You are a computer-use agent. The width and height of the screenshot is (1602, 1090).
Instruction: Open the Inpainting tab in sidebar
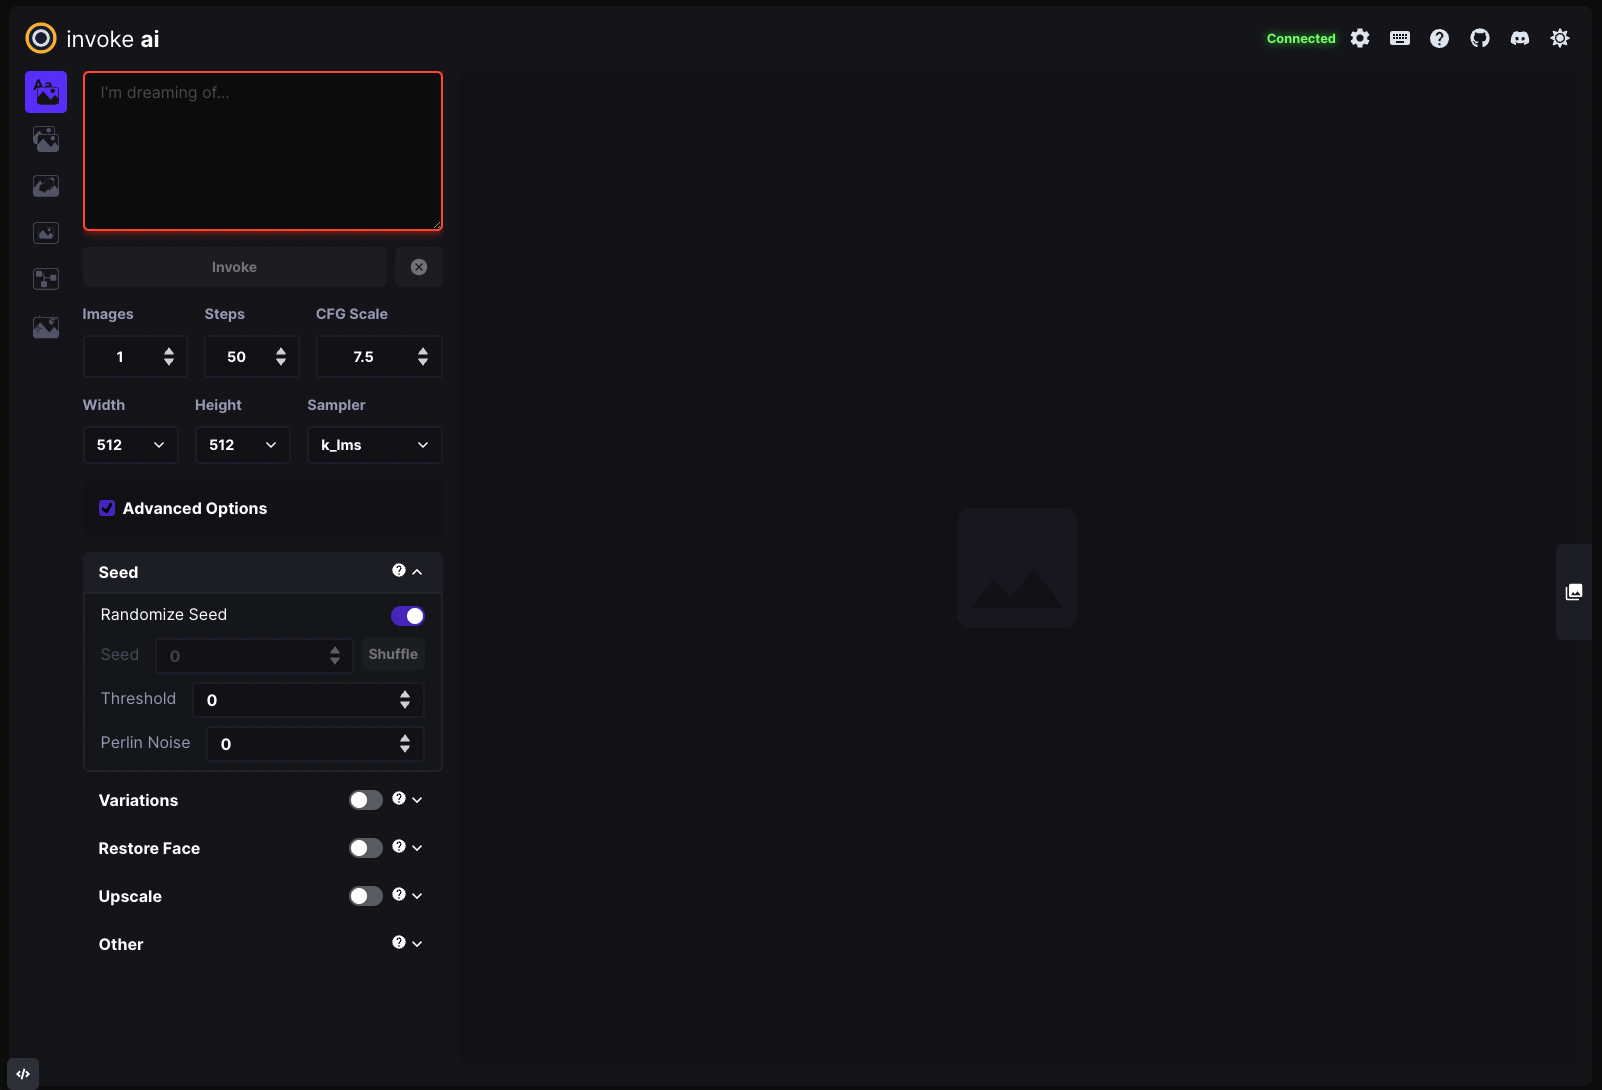point(46,186)
